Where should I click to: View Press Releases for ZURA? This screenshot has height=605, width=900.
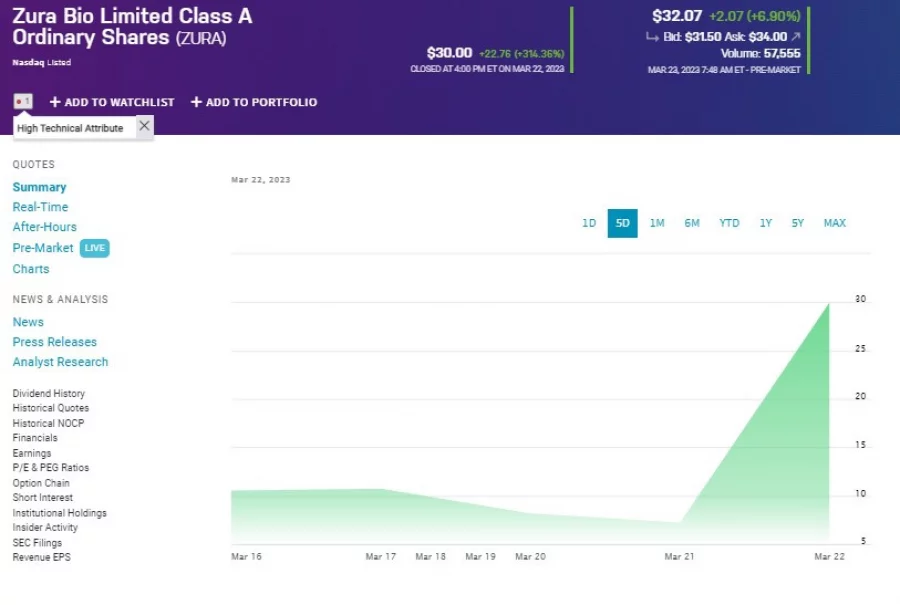(x=54, y=342)
